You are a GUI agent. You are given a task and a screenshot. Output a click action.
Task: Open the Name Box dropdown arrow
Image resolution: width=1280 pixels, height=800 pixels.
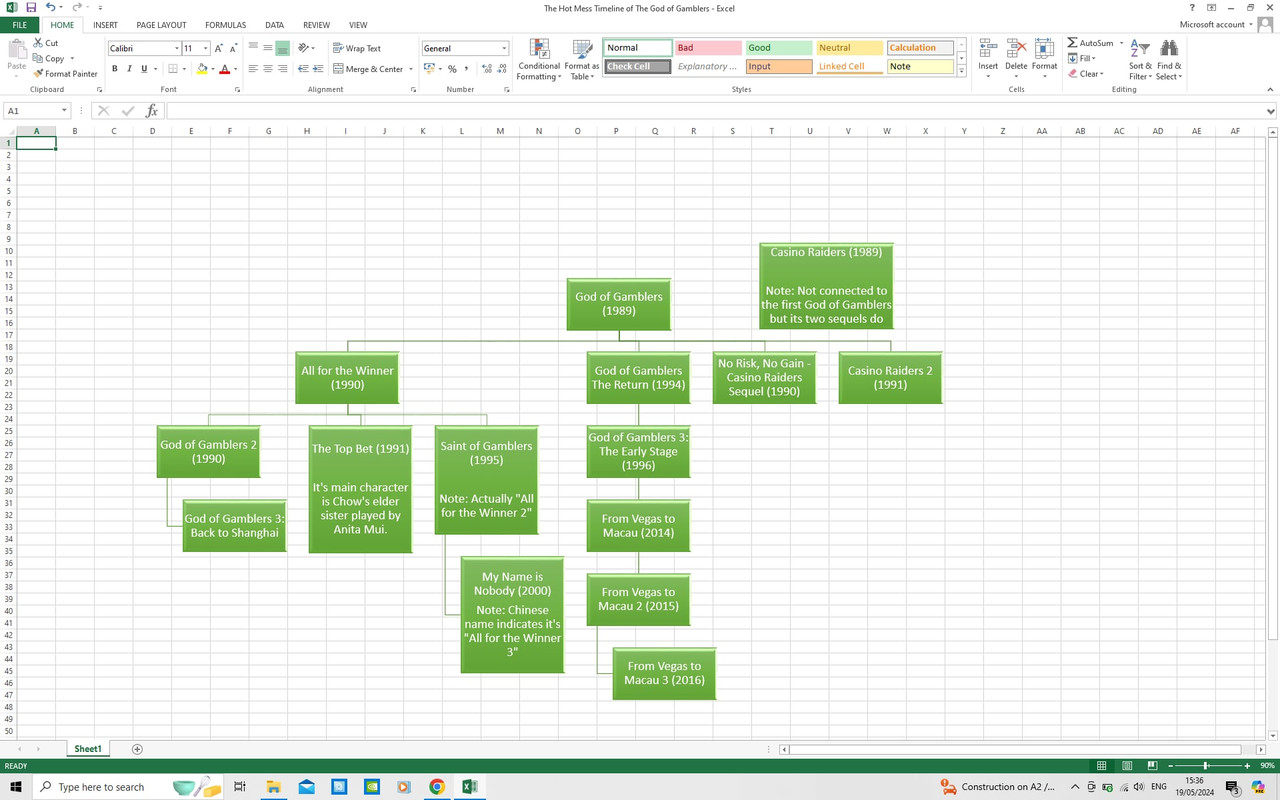click(64, 111)
